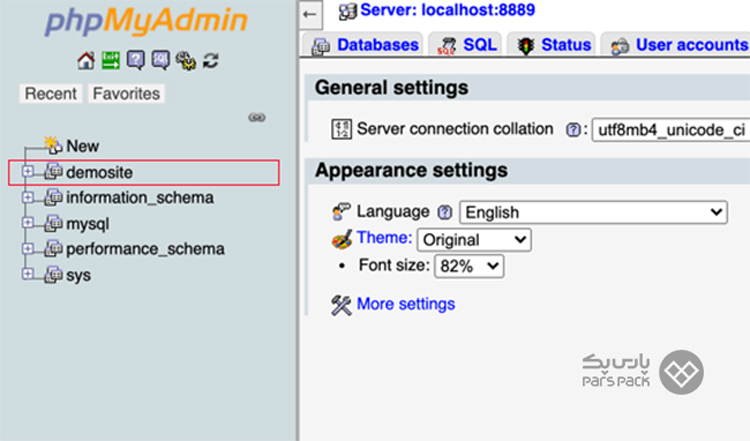Screen dimensions: 750x441
Task: Open the server connection collation dropdown
Action: tap(671, 130)
